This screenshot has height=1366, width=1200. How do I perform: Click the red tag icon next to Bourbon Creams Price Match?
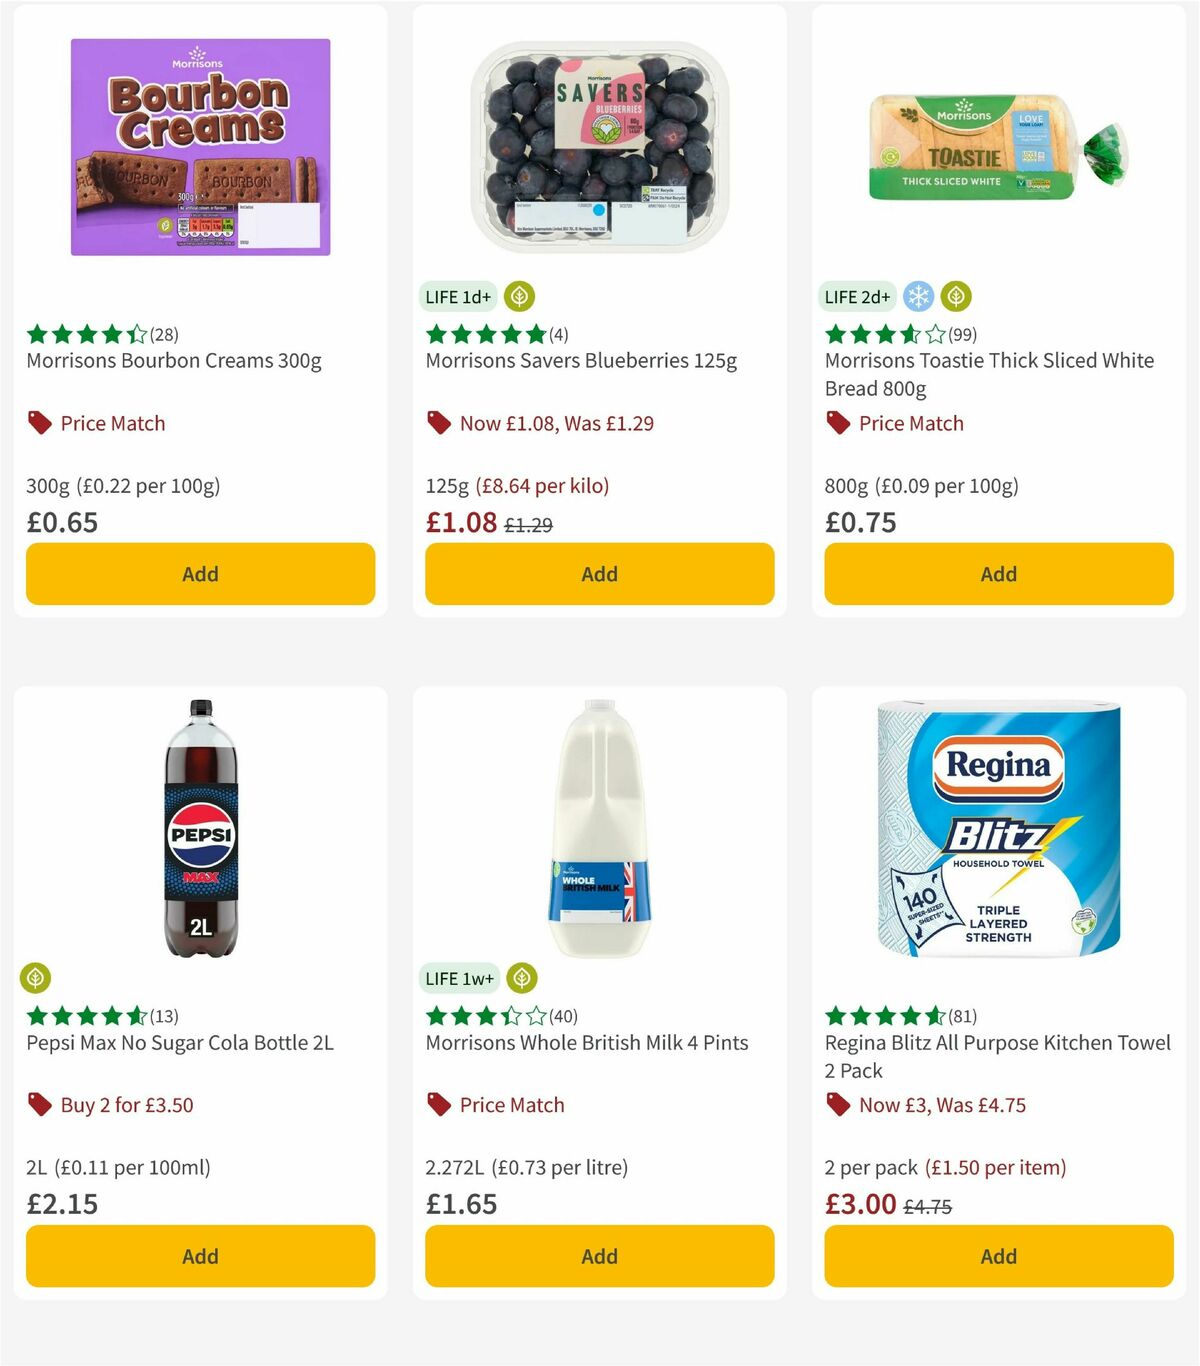click(x=38, y=423)
